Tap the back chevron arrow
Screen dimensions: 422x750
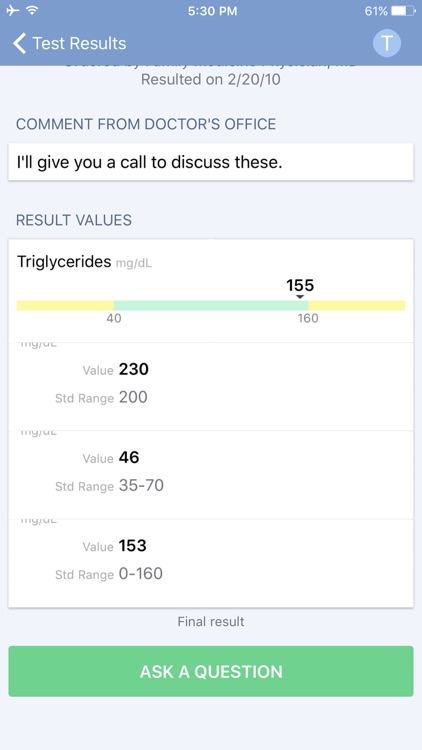pyautogui.click(x=19, y=43)
